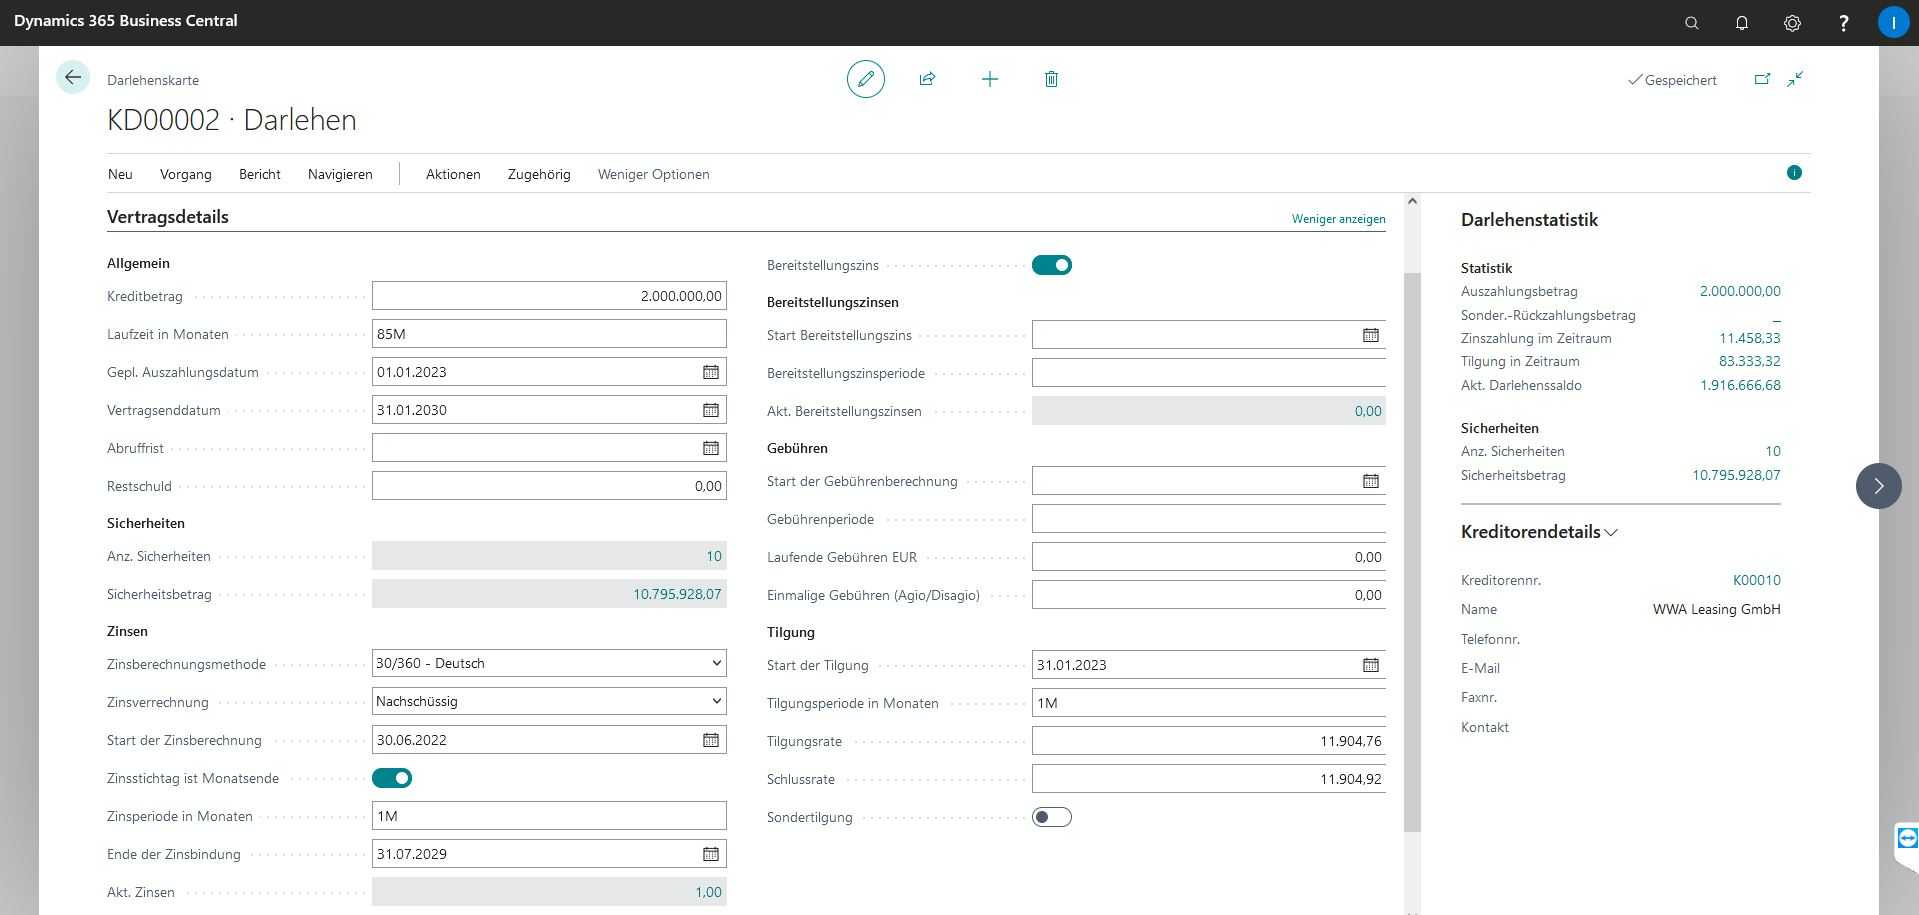Click the Kreditbetrag input field
The height and width of the screenshot is (915, 1919).
click(548, 296)
